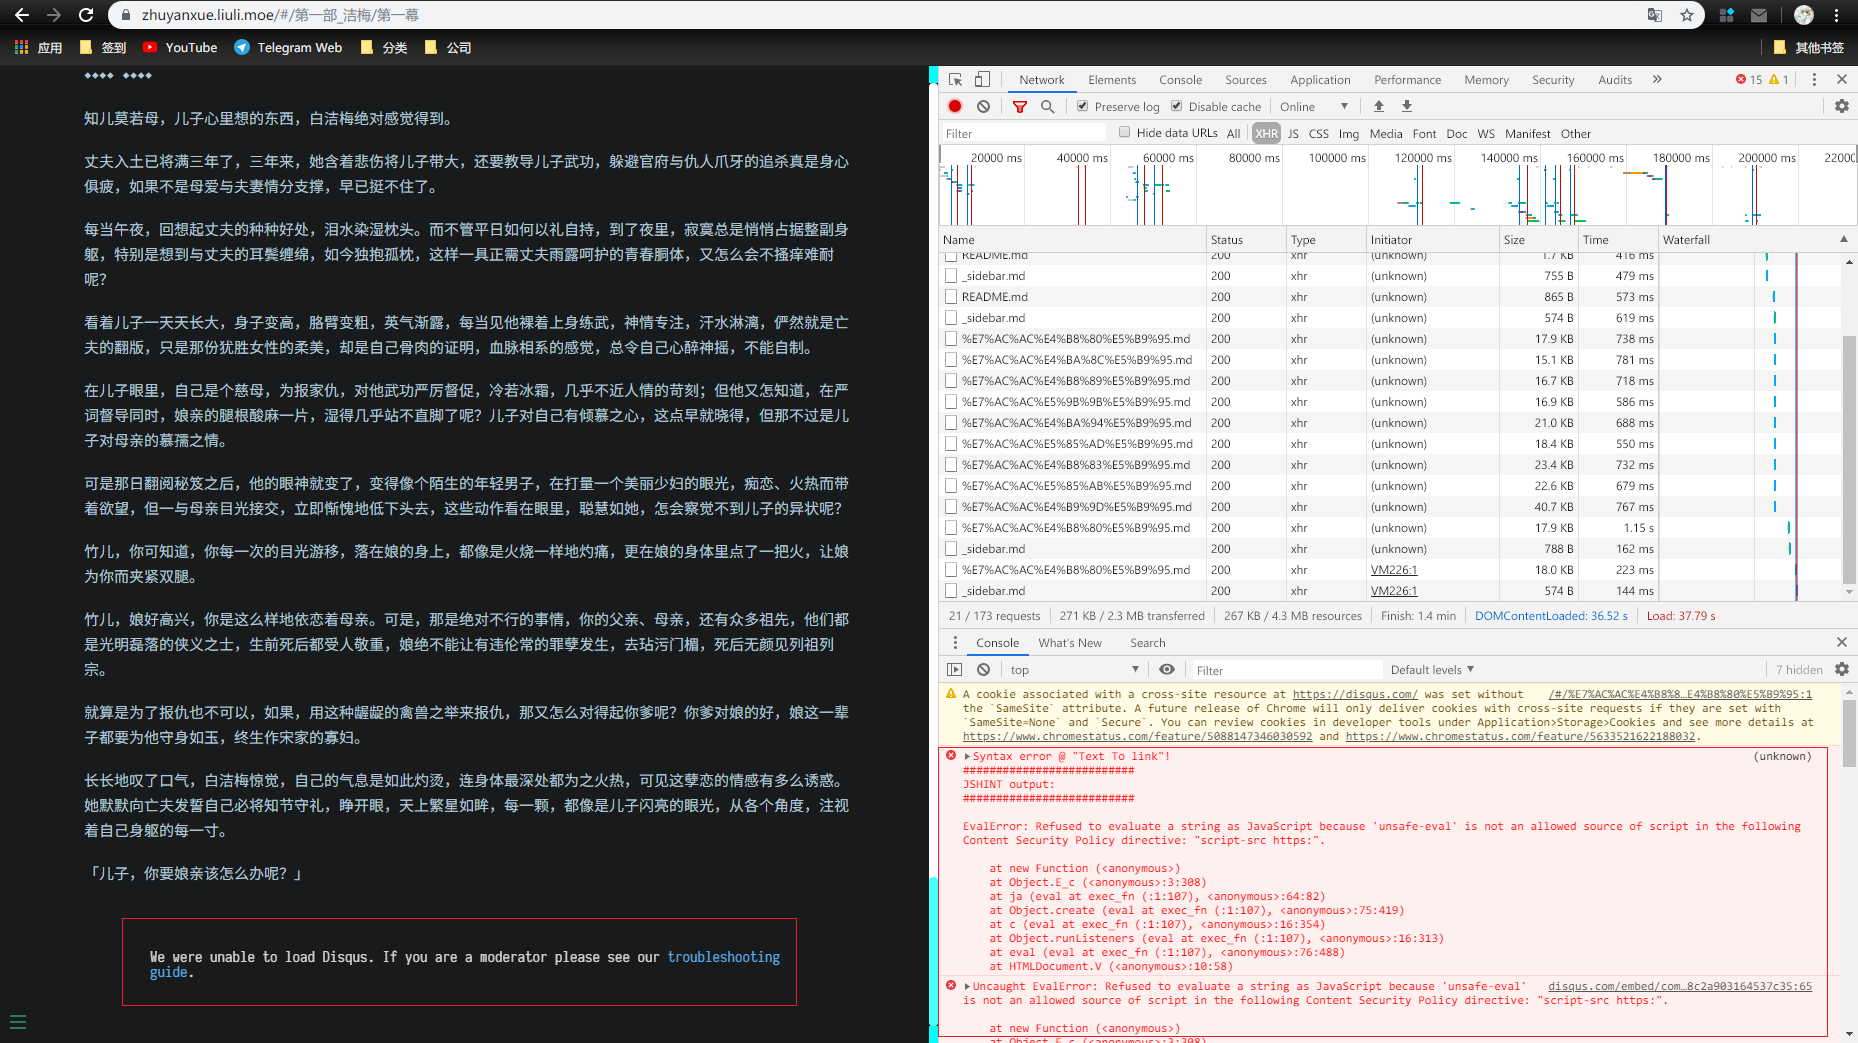Open network settings gear icon
The width and height of the screenshot is (1858, 1043).
pos(1841,107)
